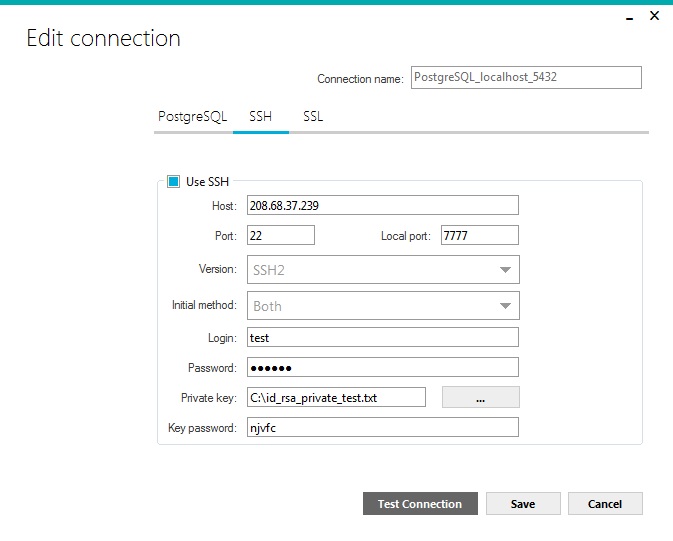
Task: Expand the Version SSH2 dropdown
Action: coord(383,270)
